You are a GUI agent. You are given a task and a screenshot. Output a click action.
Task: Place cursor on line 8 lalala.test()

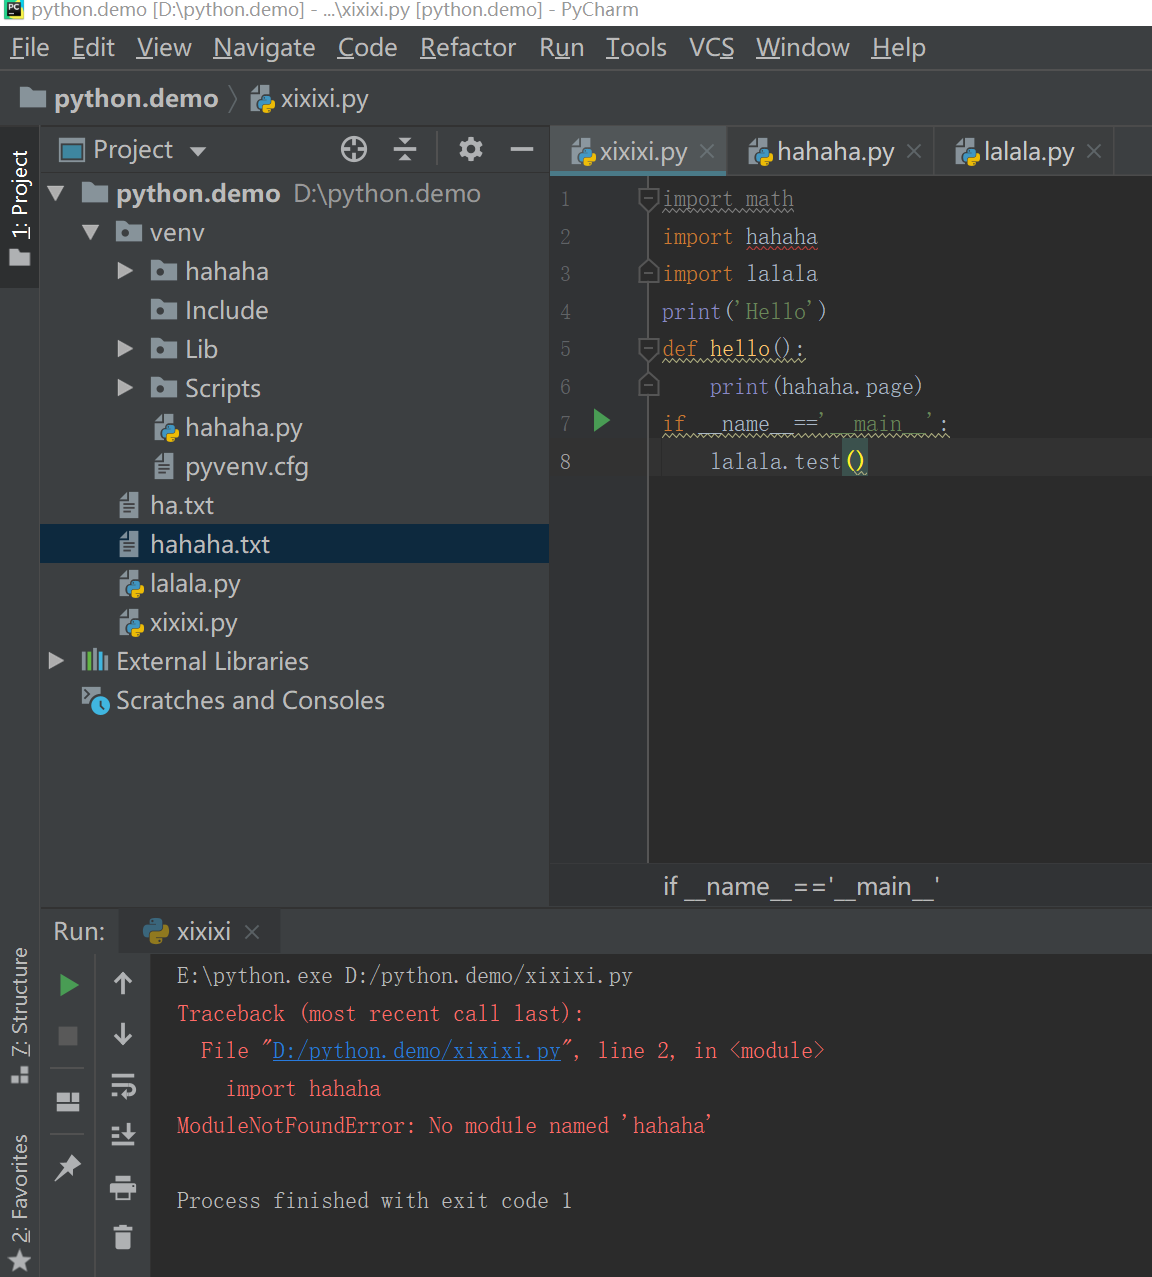(x=788, y=461)
